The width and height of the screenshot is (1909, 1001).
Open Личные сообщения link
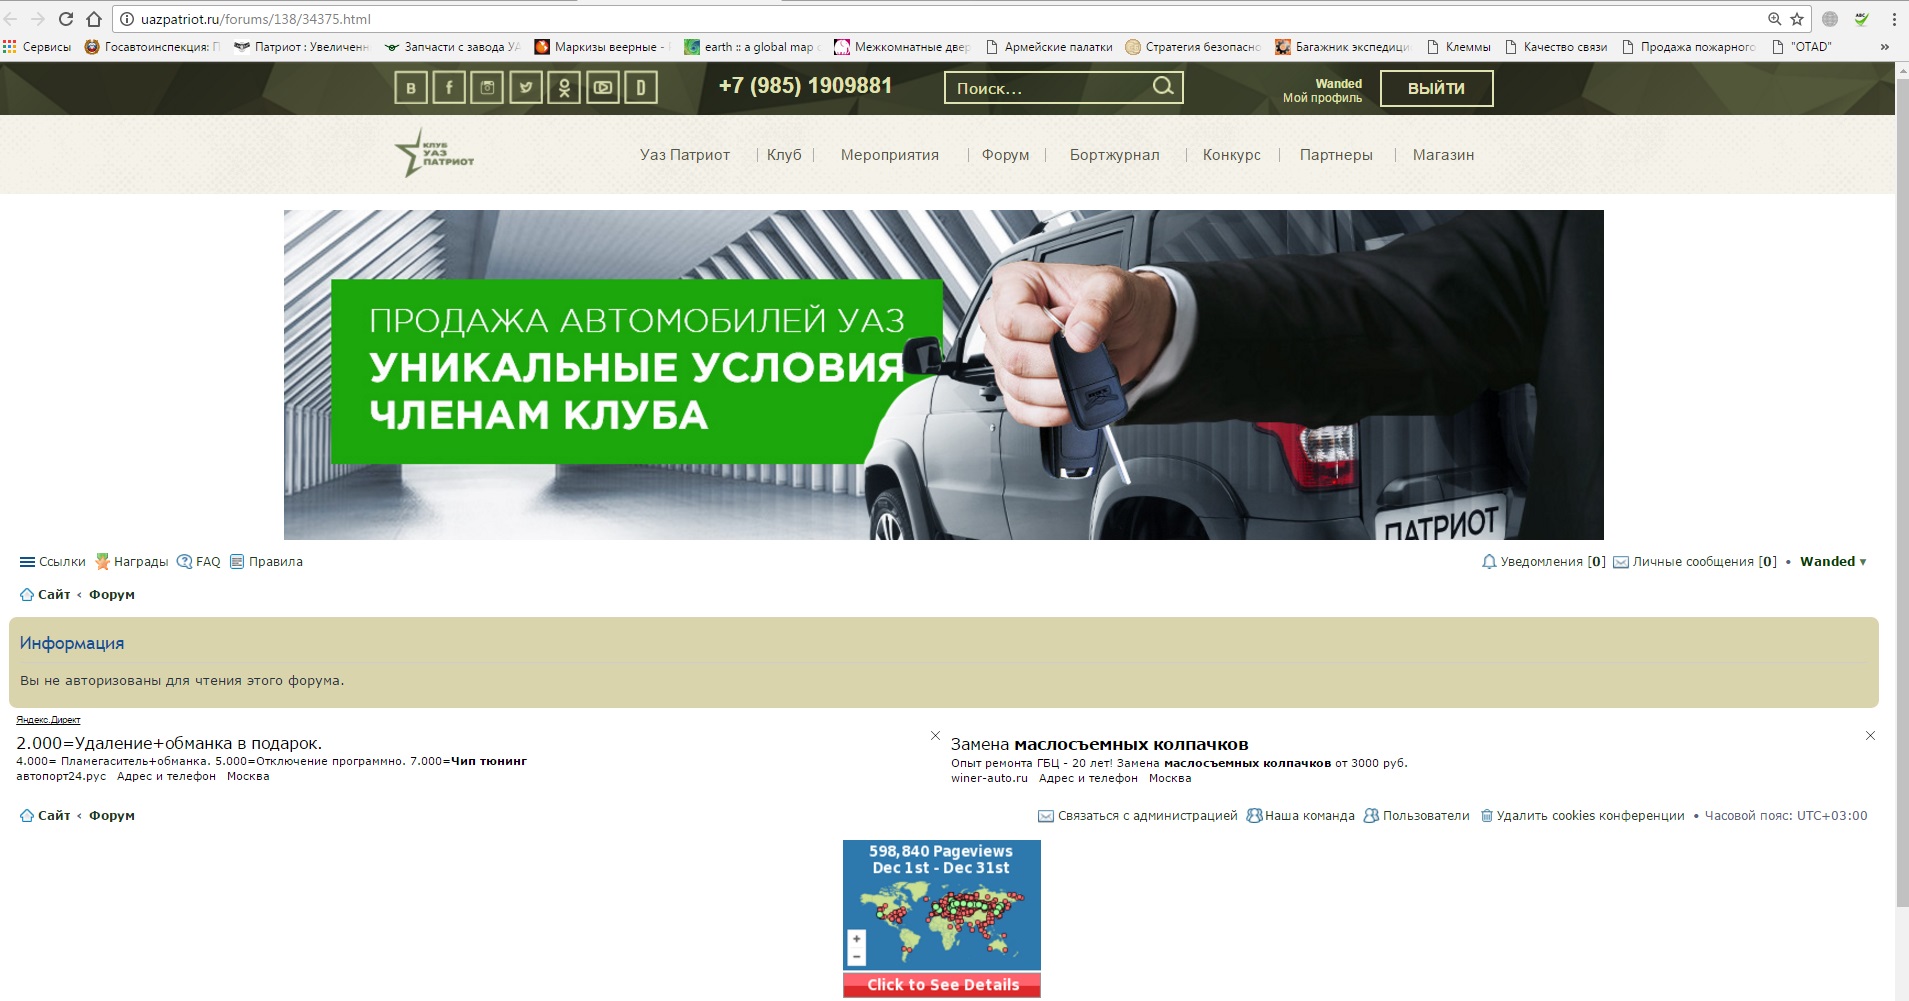click(x=1693, y=562)
